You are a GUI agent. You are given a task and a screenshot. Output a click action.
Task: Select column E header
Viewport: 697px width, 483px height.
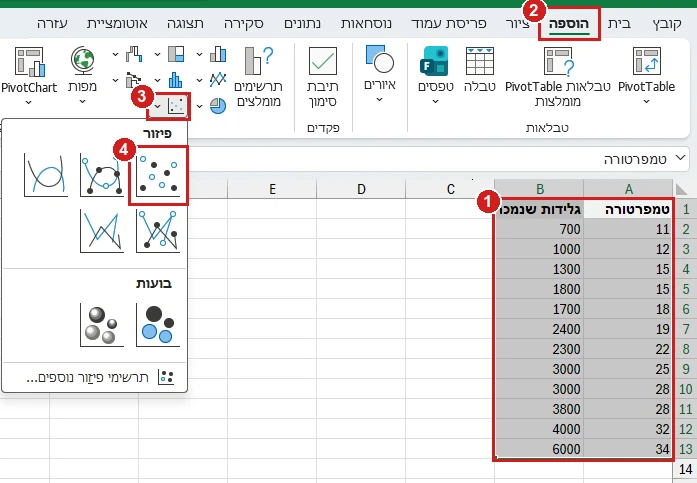click(x=272, y=189)
